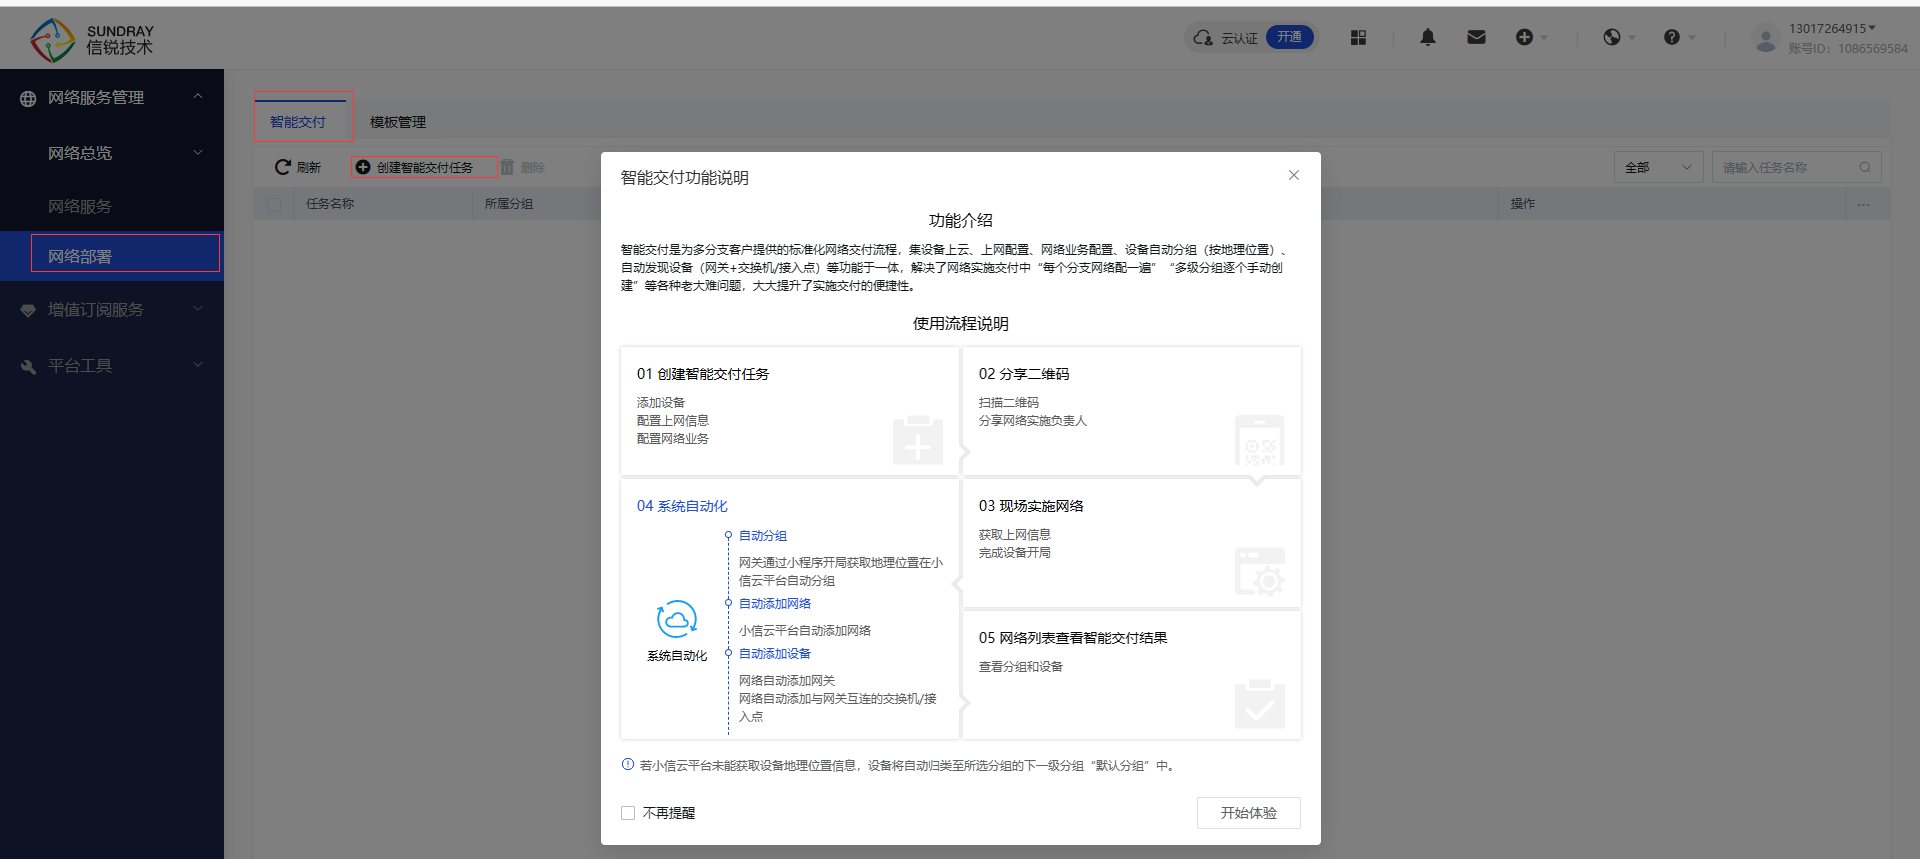The width and height of the screenshot is (1920, 859).
Task: Toggle the select-all checkbox in table header
Action: coord(274,204)
